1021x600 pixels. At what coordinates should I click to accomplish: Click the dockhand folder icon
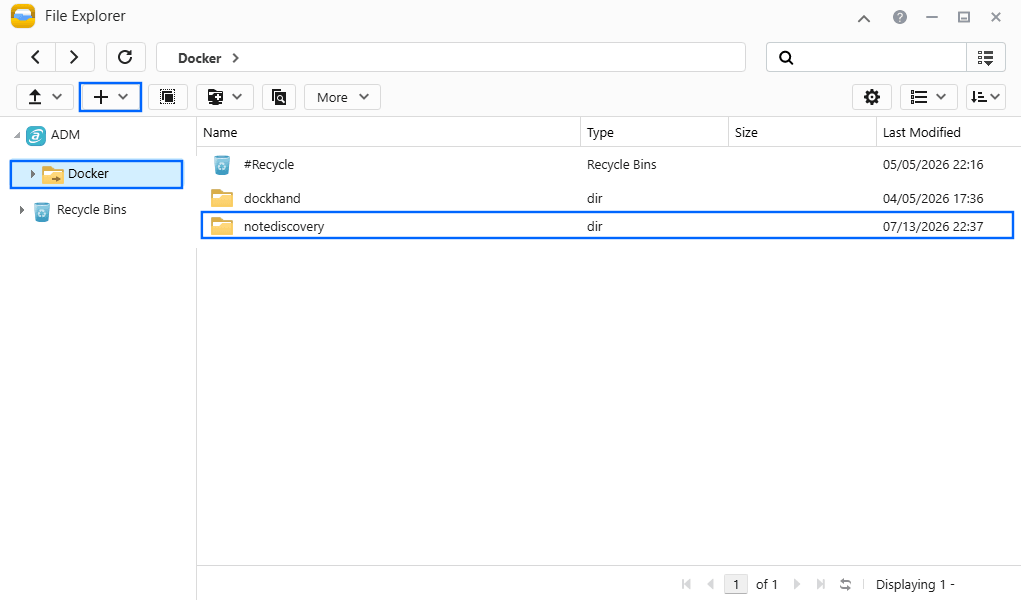[222, 198]
